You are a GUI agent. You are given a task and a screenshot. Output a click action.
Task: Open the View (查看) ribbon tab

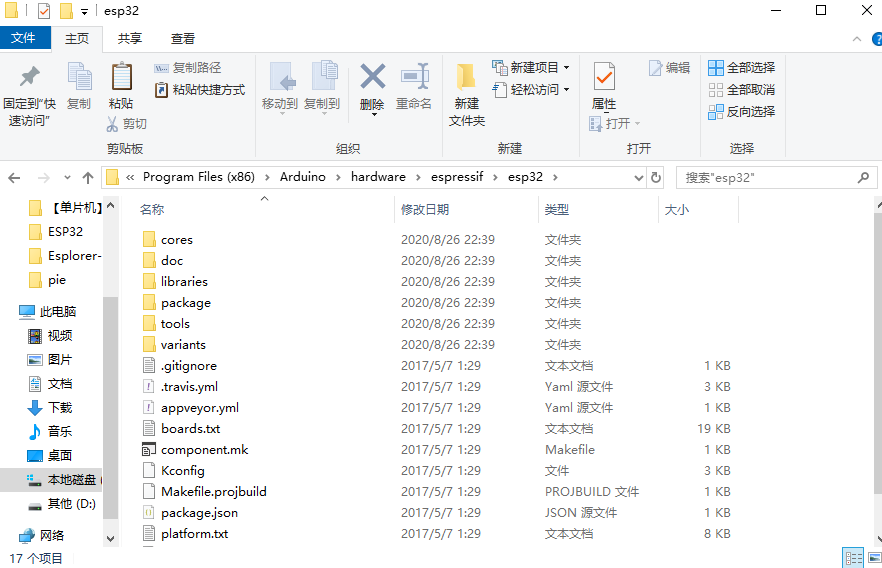coord(183,38)
